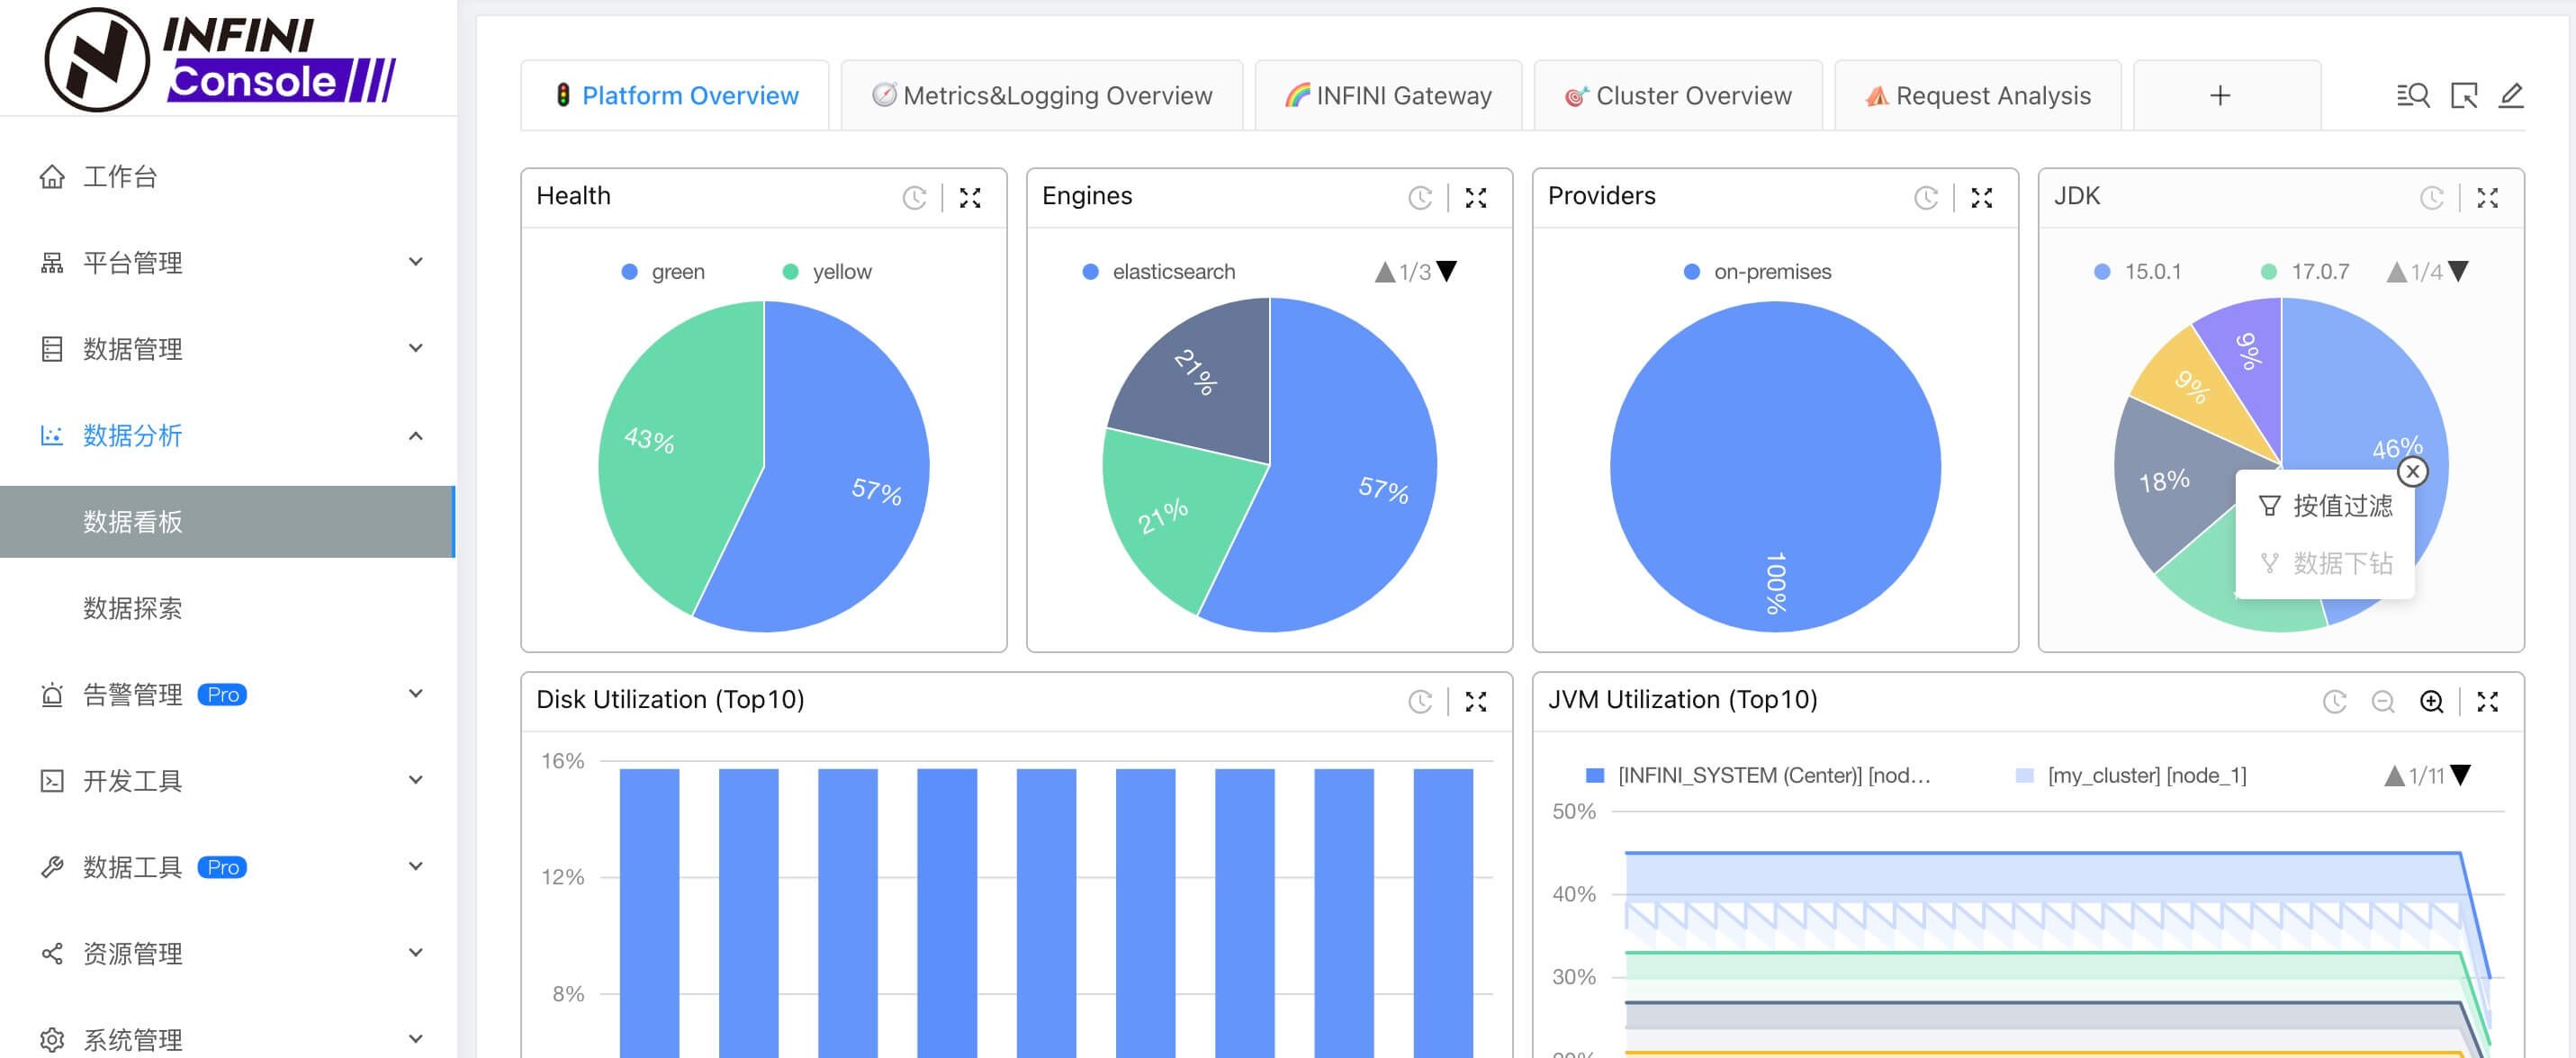Image resolution: width=2576 pixels, height=1058 pixels.
Task: Click the 数据管理 sidebar icon
Action: pyautogui.click(x=52, y=349)
